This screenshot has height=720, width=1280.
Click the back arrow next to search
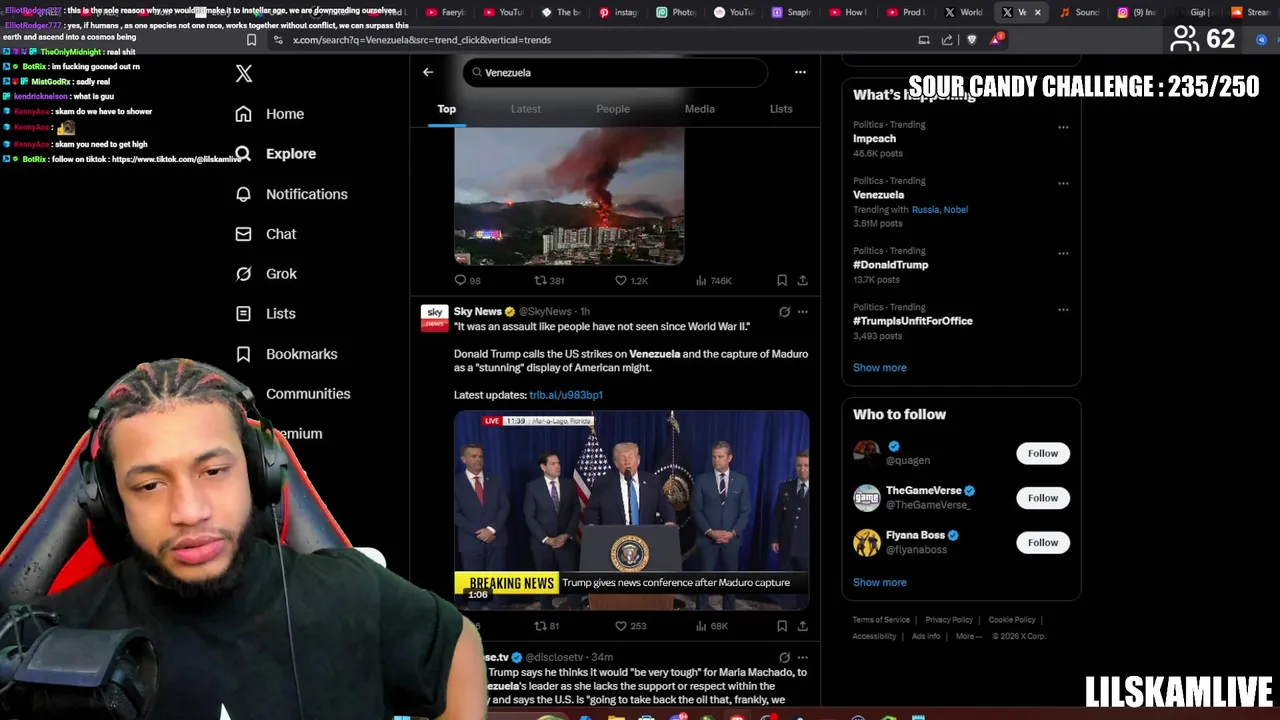(x=428, y=72)
